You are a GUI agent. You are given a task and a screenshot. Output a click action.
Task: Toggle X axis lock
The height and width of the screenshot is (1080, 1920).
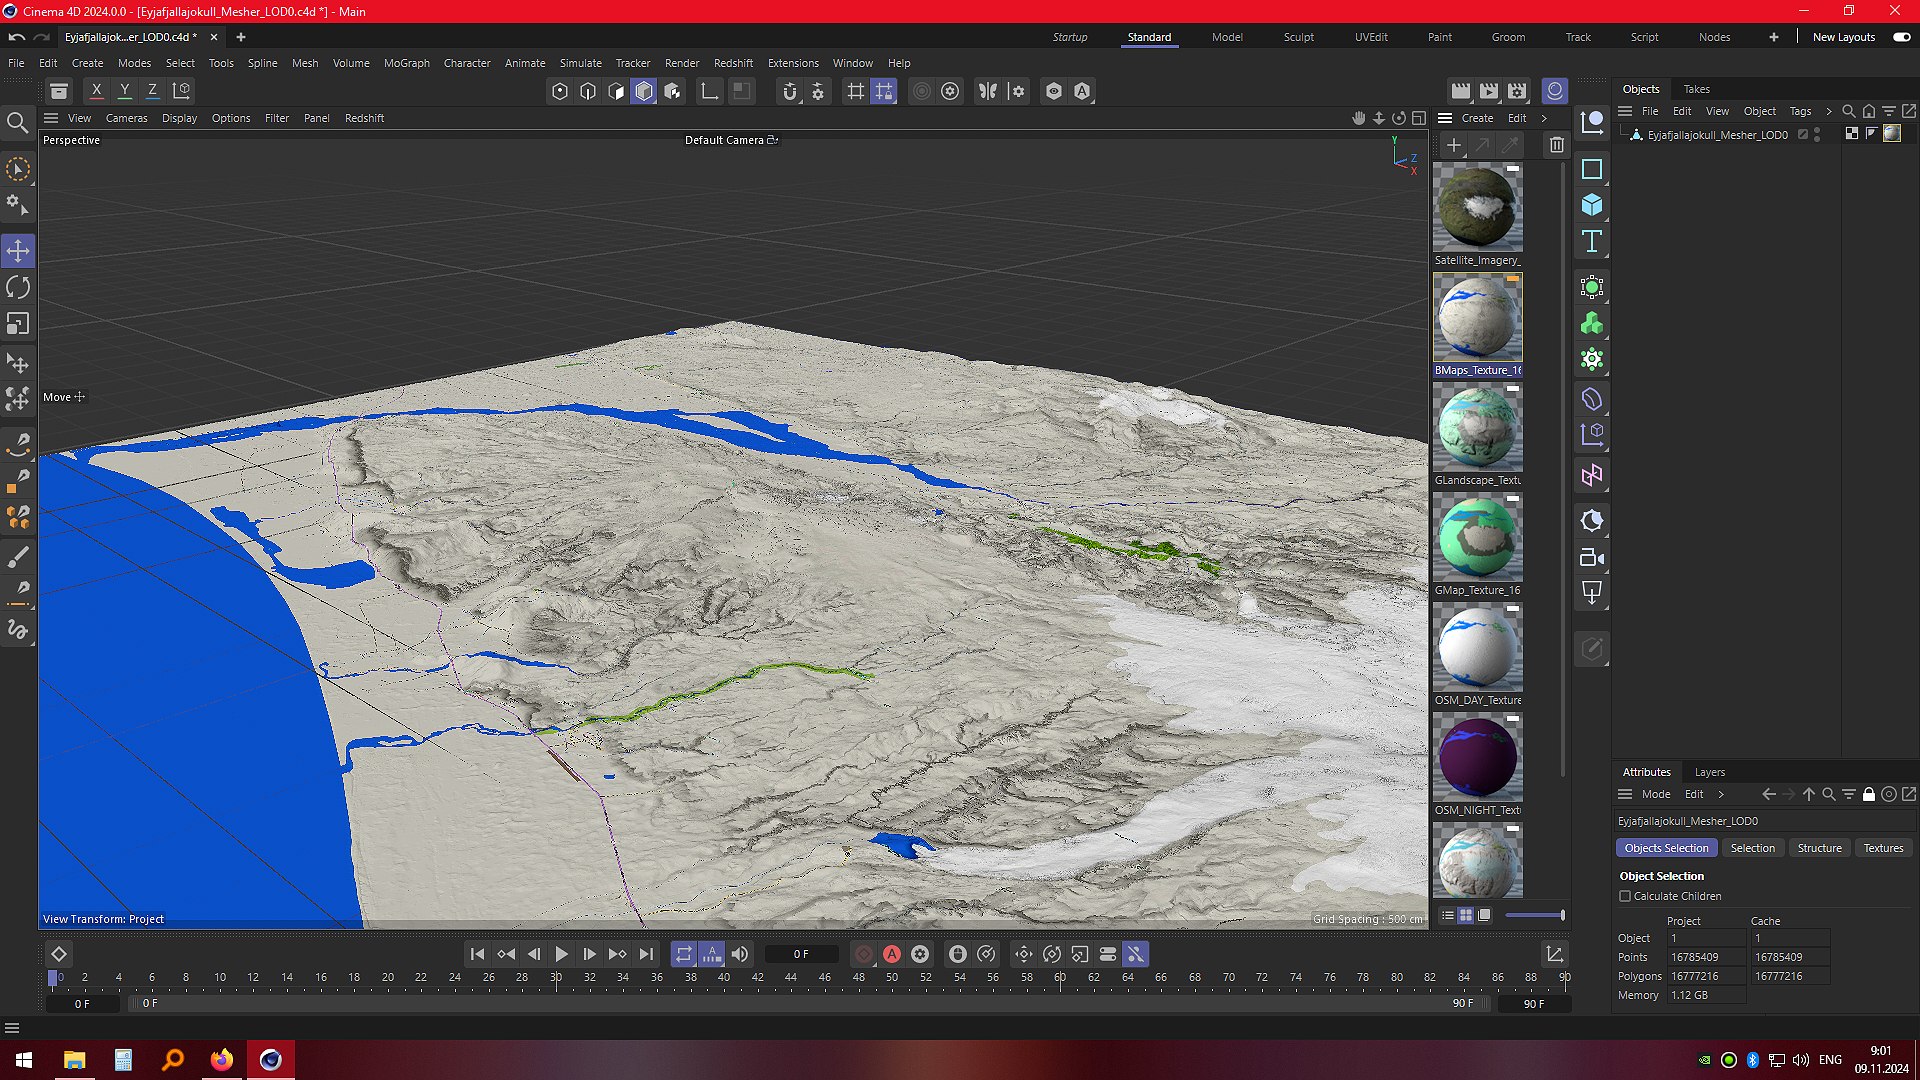coord(96,91)
